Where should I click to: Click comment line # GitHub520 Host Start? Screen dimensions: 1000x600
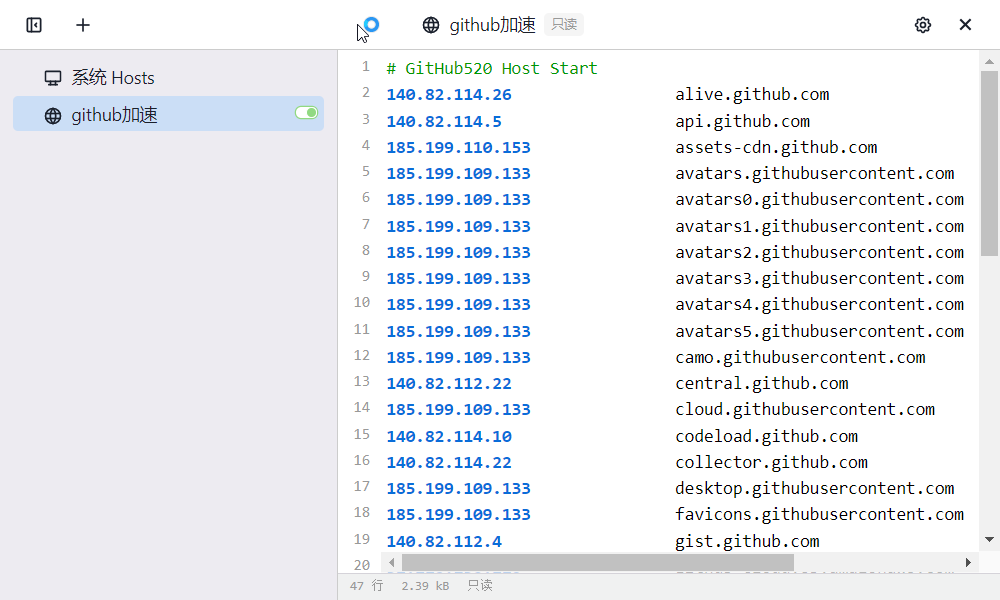pyautogui.click(x=492, y=68)
